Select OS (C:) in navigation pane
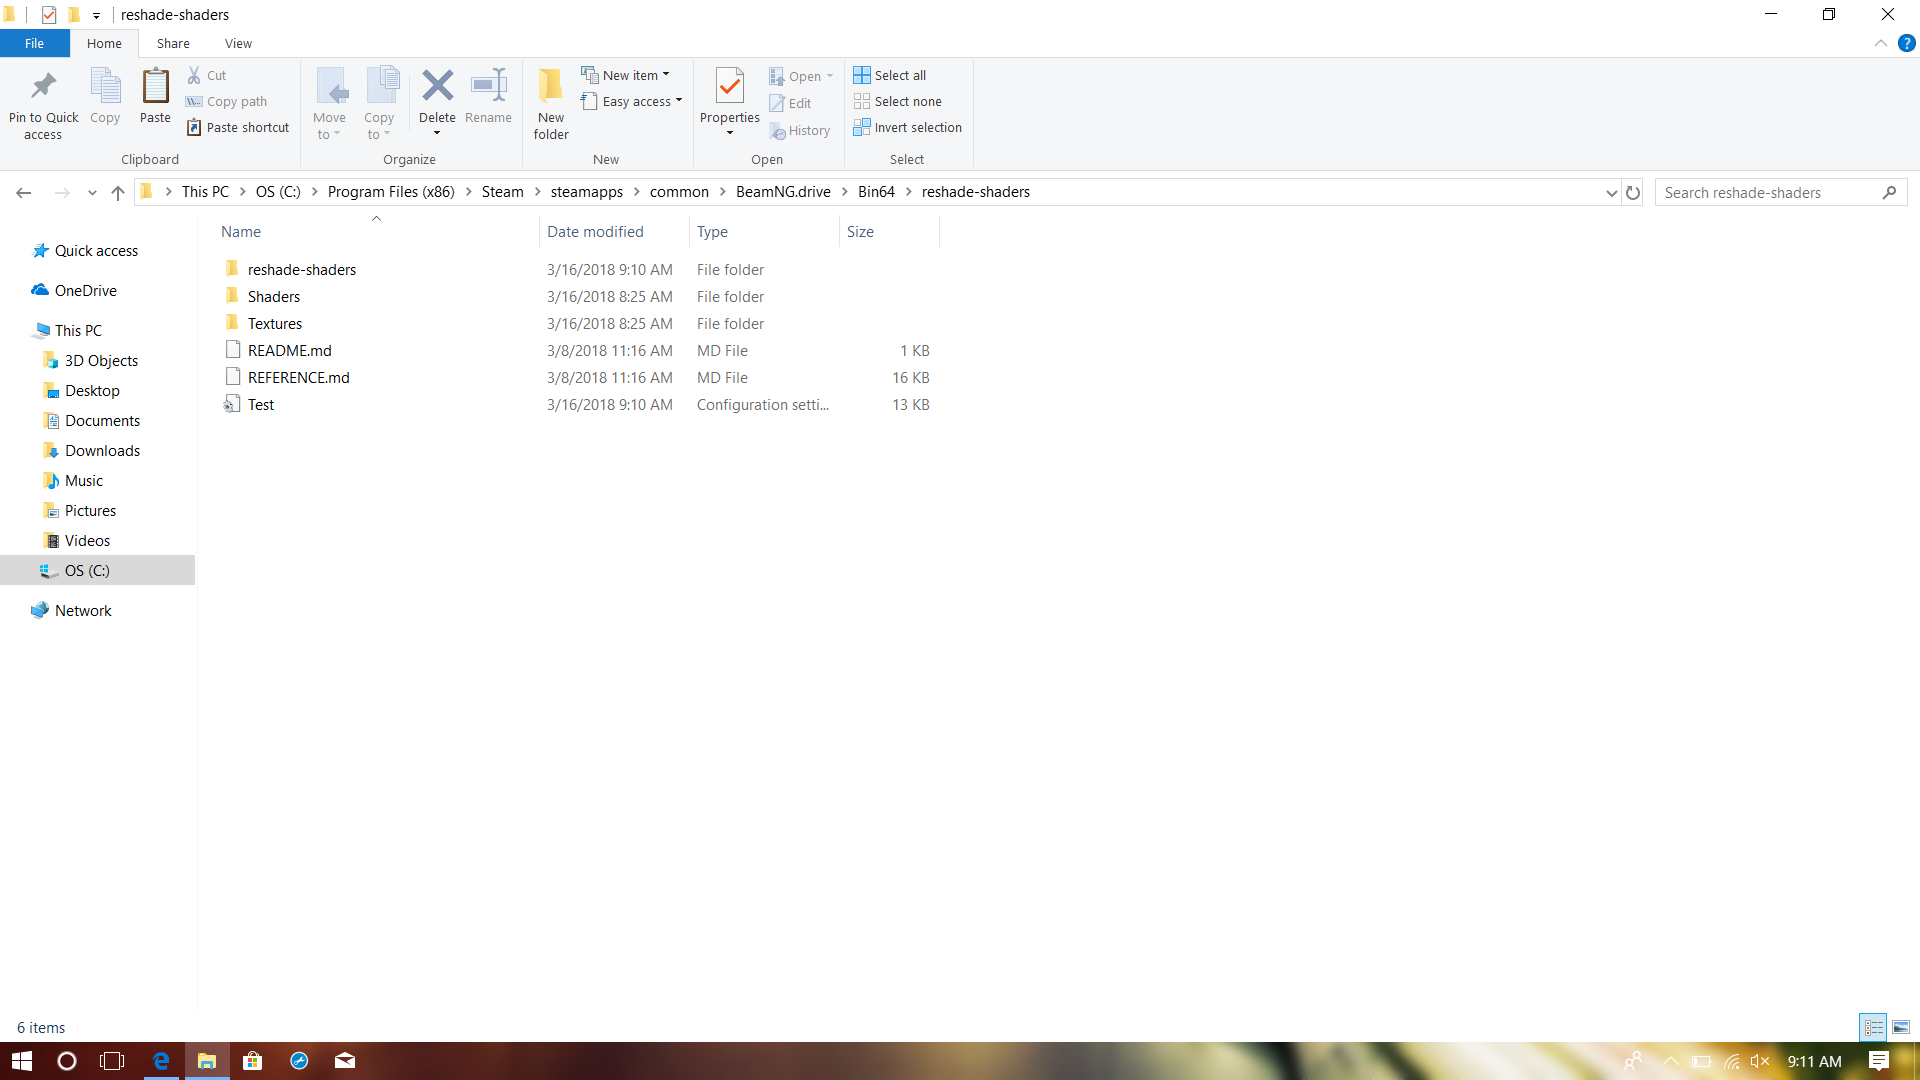 [98, 570]
